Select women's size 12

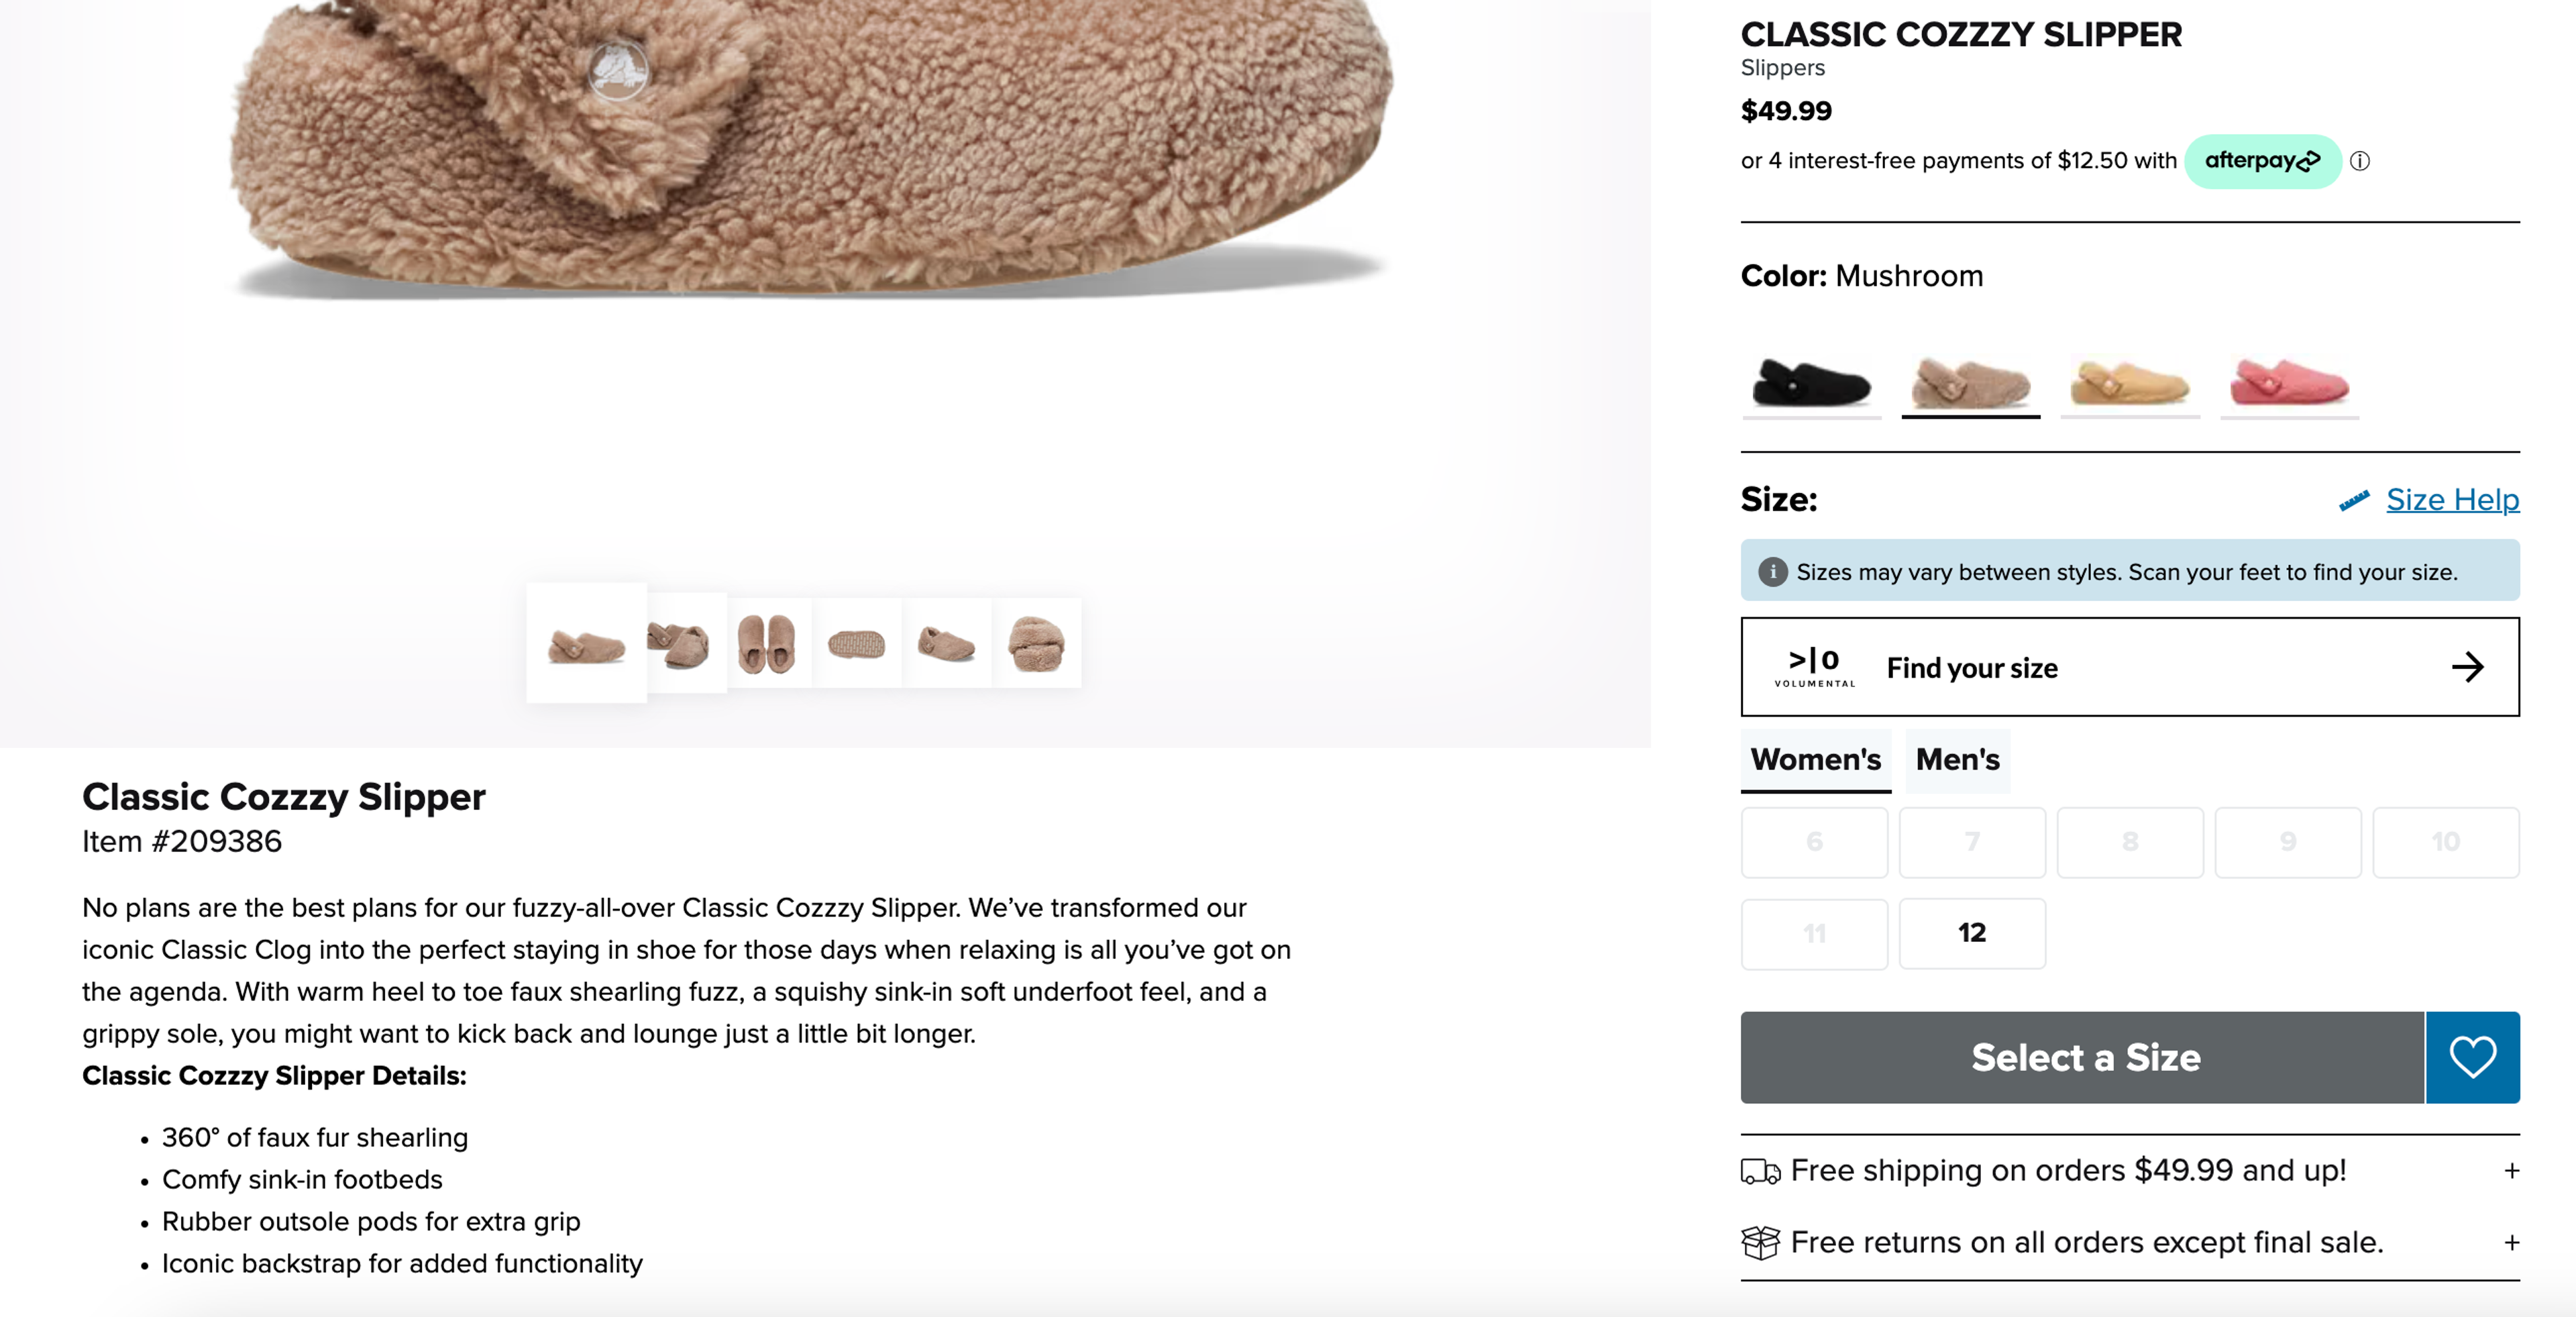(1971, 933)
